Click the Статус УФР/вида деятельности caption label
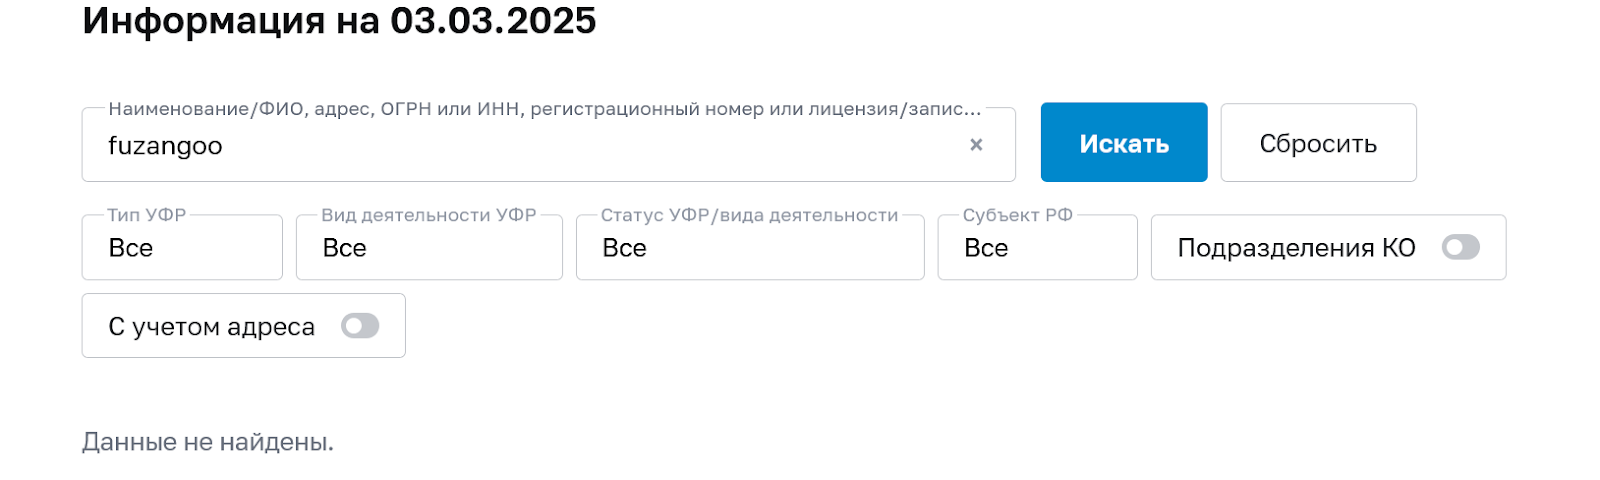Image resolution: width=1600 pixels, height=480 pixels. pos(749,215)
